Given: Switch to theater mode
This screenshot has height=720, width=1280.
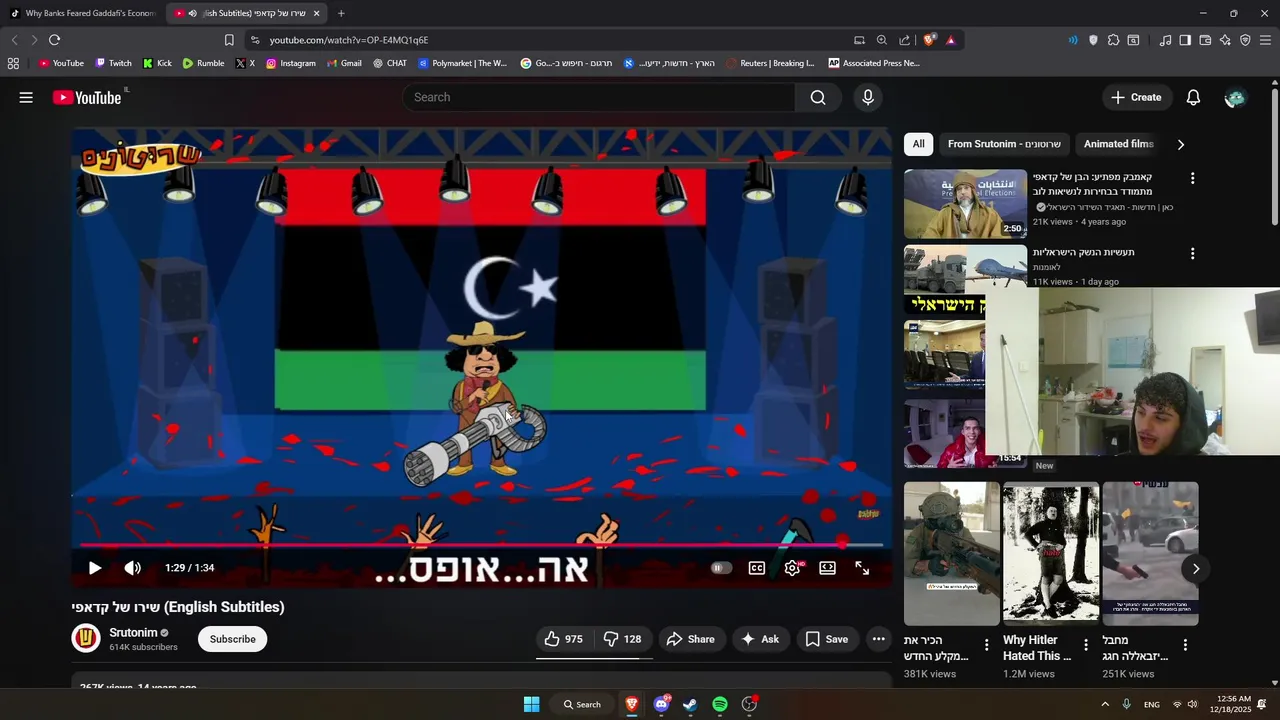Looking at the screenshot, I should click(827, 568).
